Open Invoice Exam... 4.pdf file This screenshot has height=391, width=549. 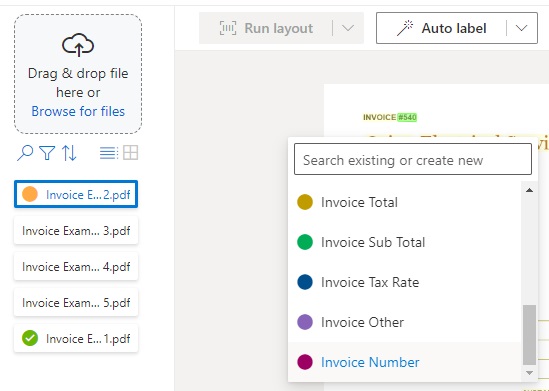[76, 266]
